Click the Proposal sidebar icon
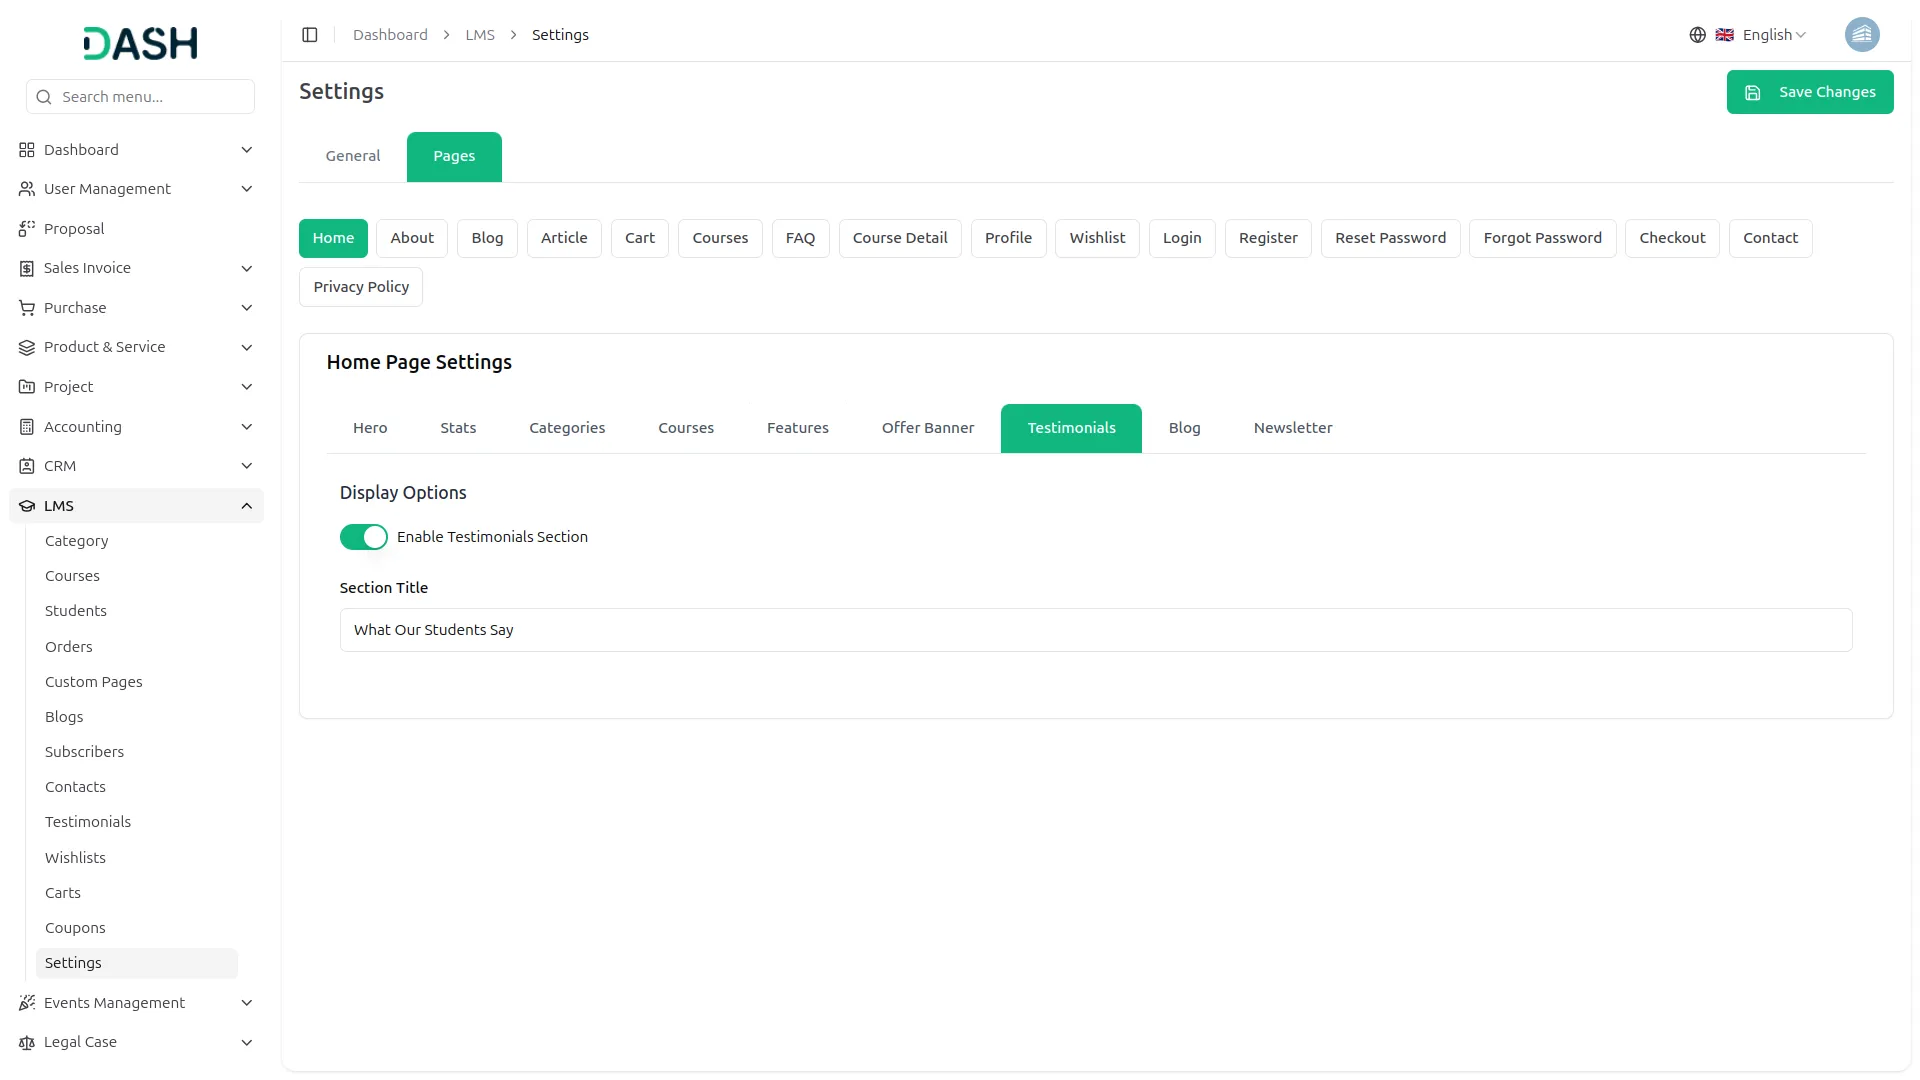Screen dimensions: 1920x1080 tap(27, 229)
